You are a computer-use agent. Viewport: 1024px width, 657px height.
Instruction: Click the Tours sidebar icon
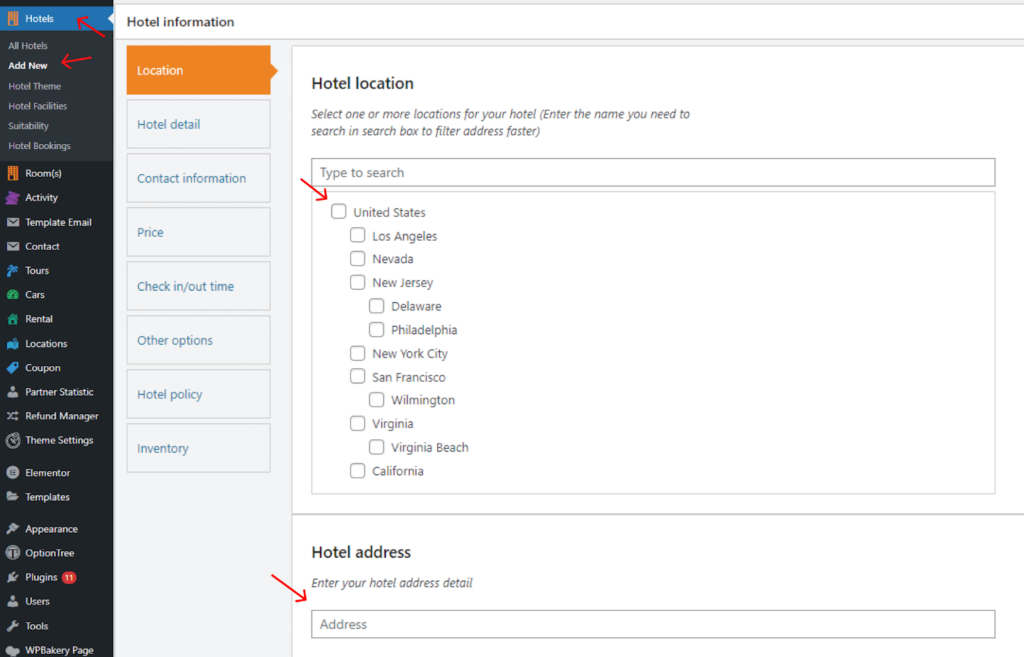click(12, 270)
